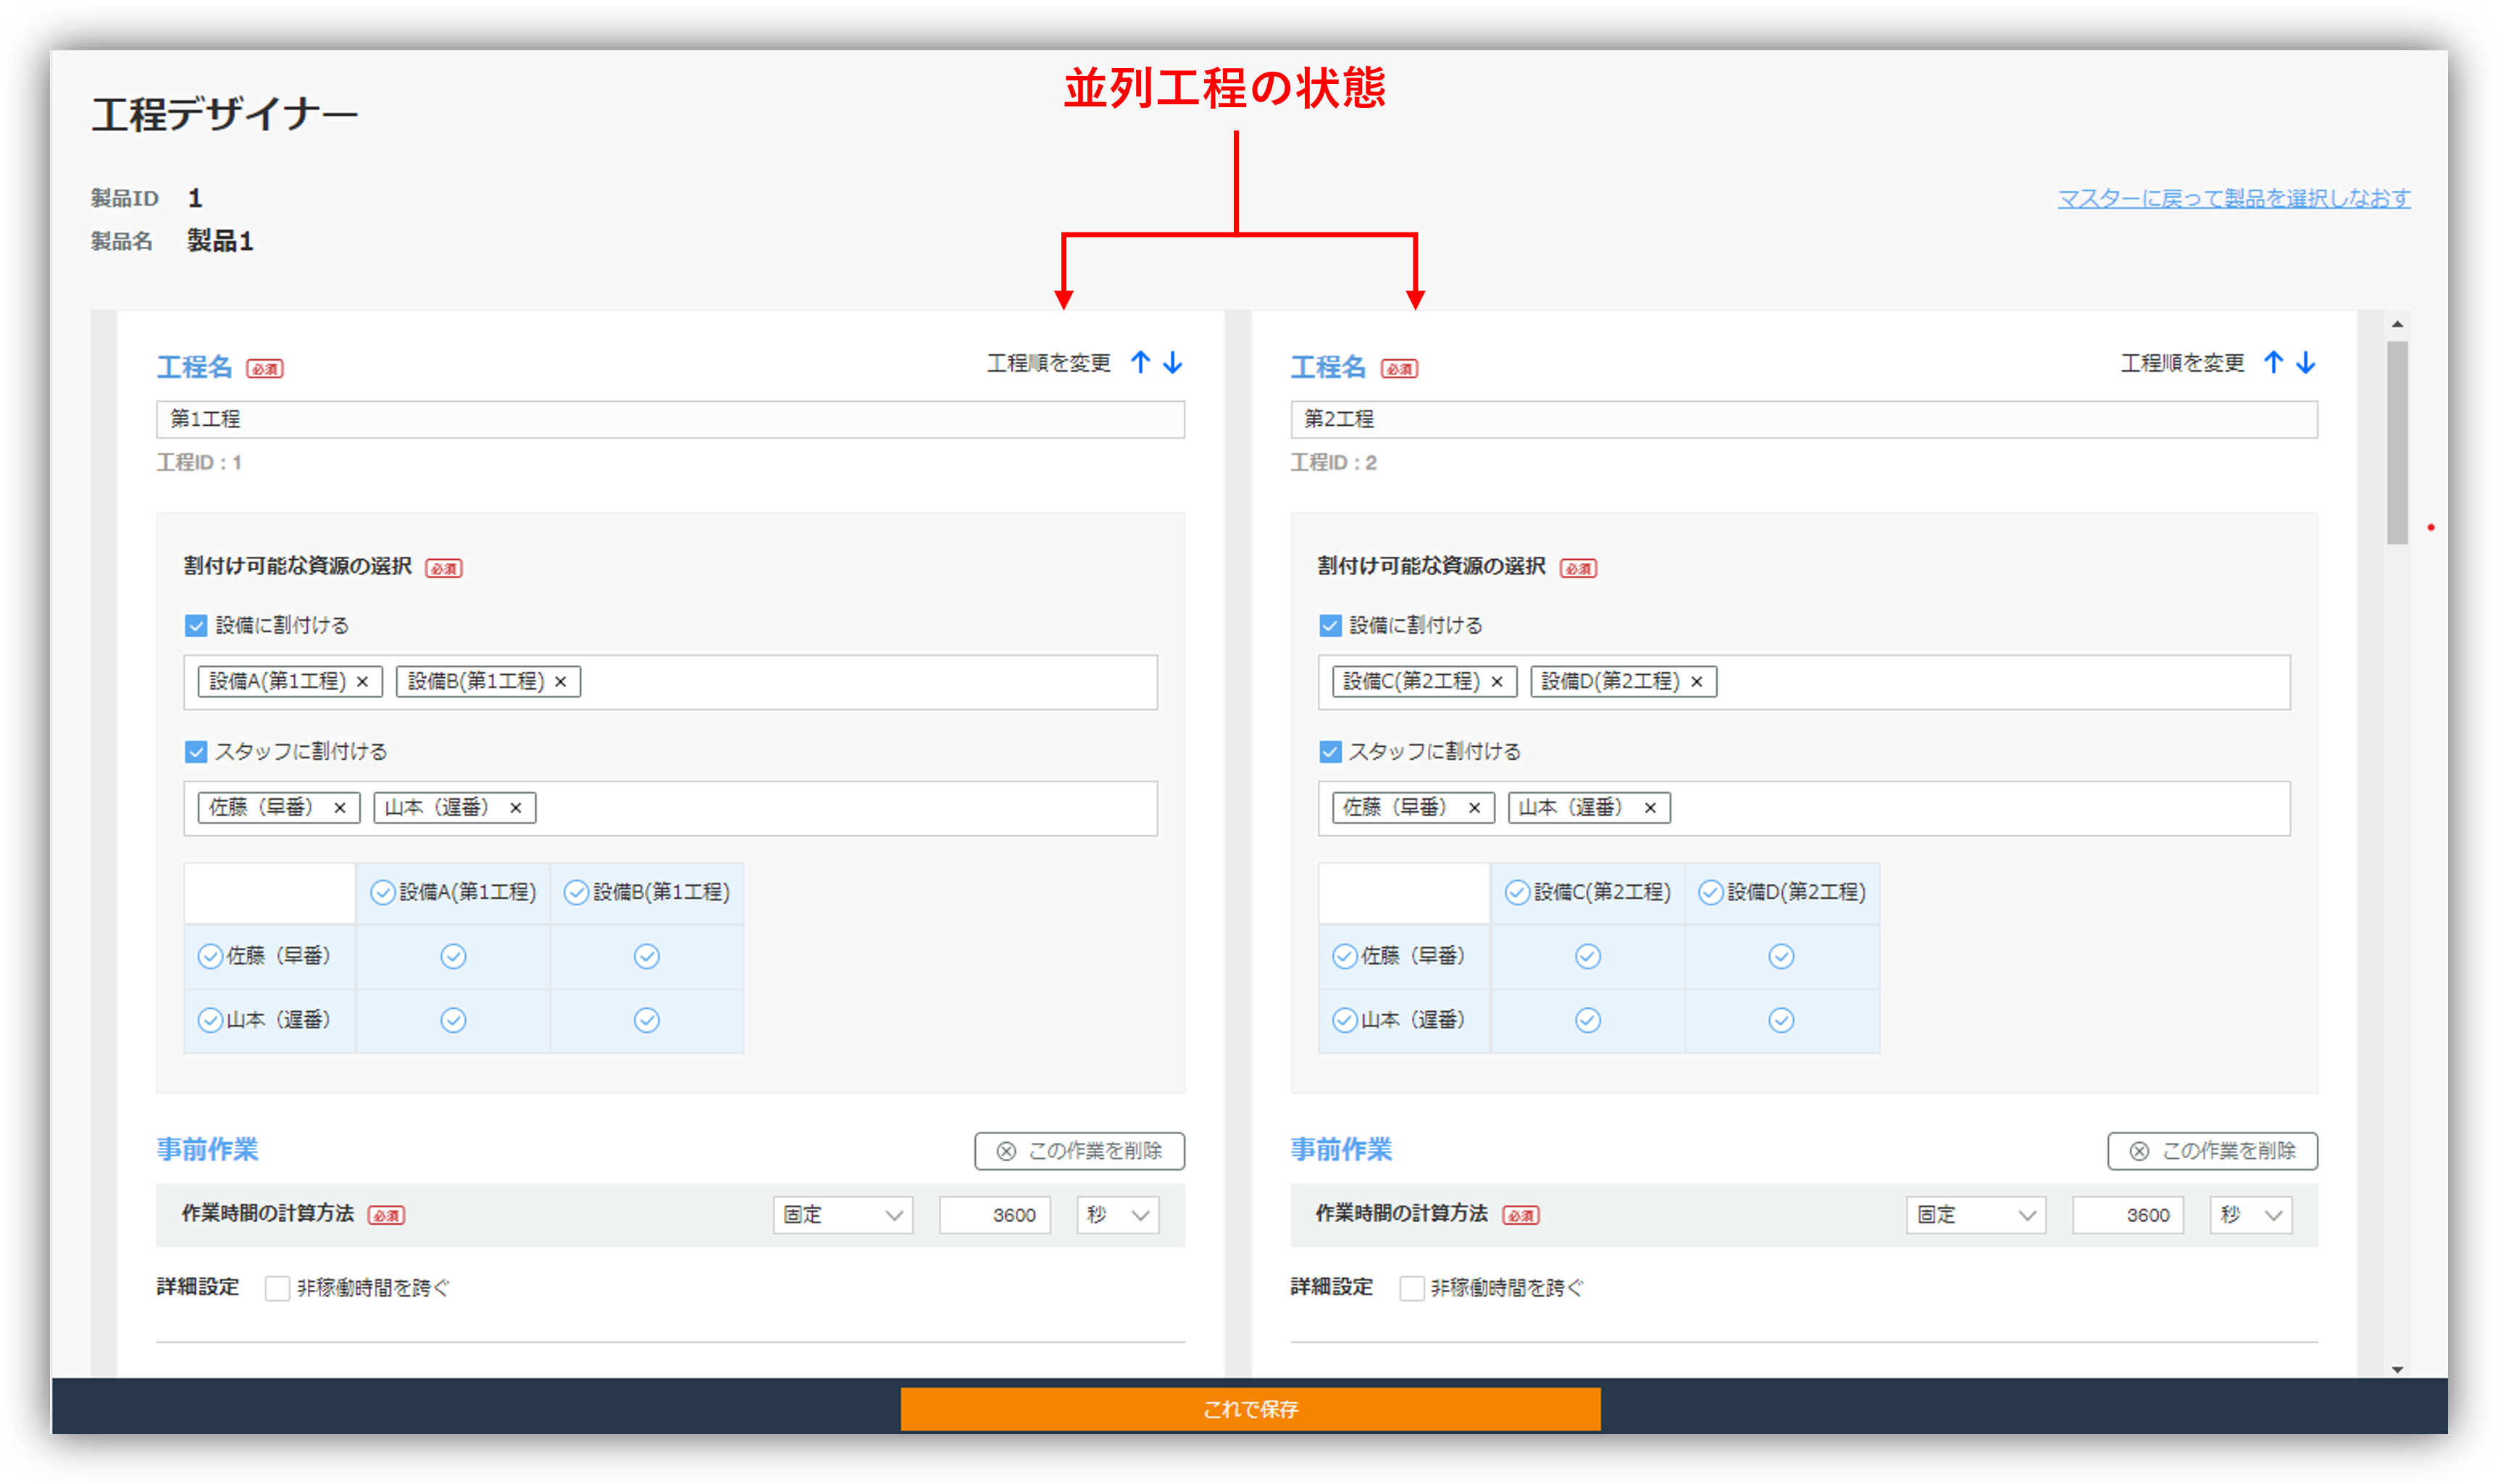Open 秒 unit dropdown in 第1工程
This screenshot has height=1484, width=2498.
point(1117,1215)
